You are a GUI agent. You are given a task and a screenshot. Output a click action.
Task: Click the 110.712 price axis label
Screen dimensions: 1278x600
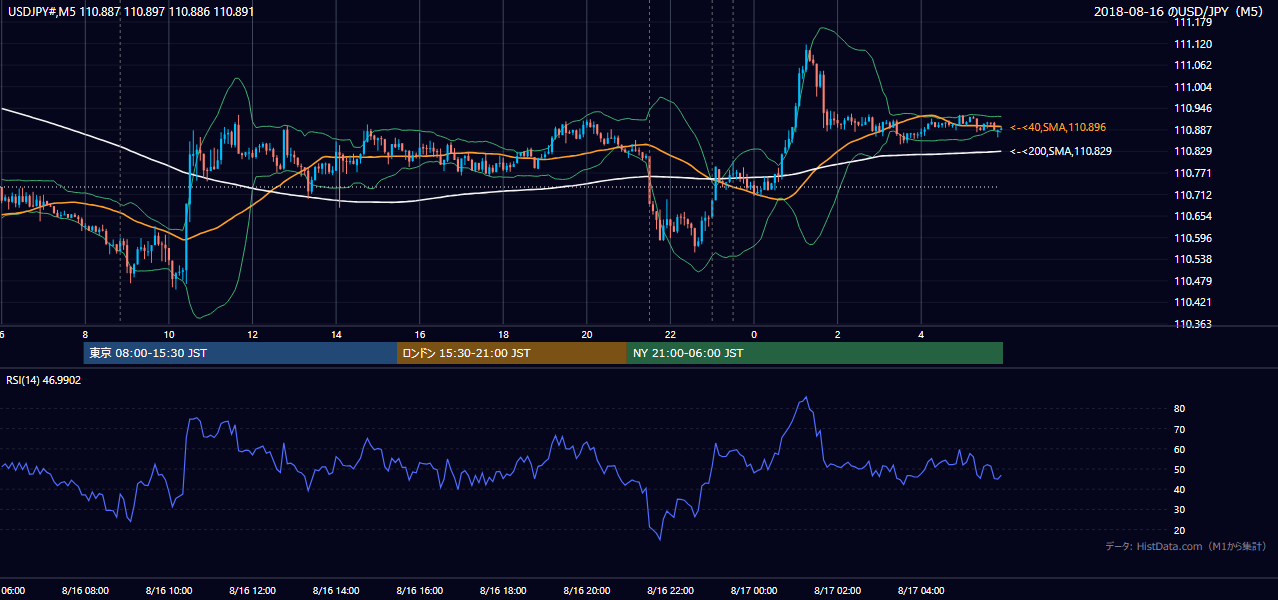pyautogui.click(x=1192, y=195)
